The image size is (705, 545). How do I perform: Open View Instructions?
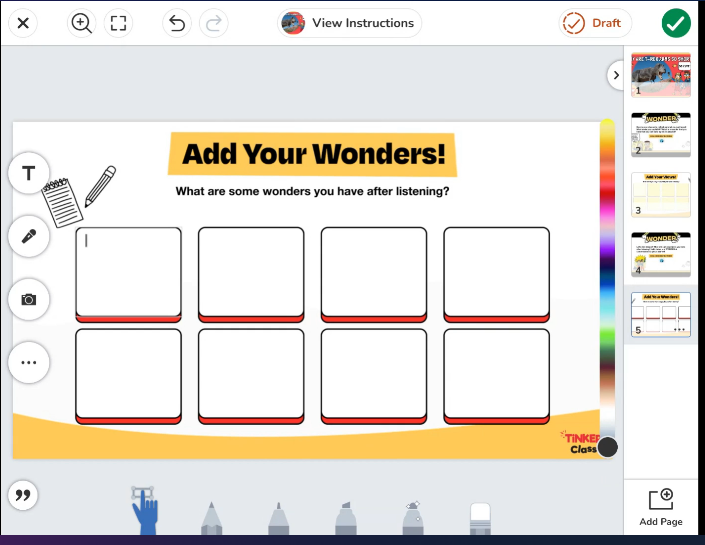[349, 23]
